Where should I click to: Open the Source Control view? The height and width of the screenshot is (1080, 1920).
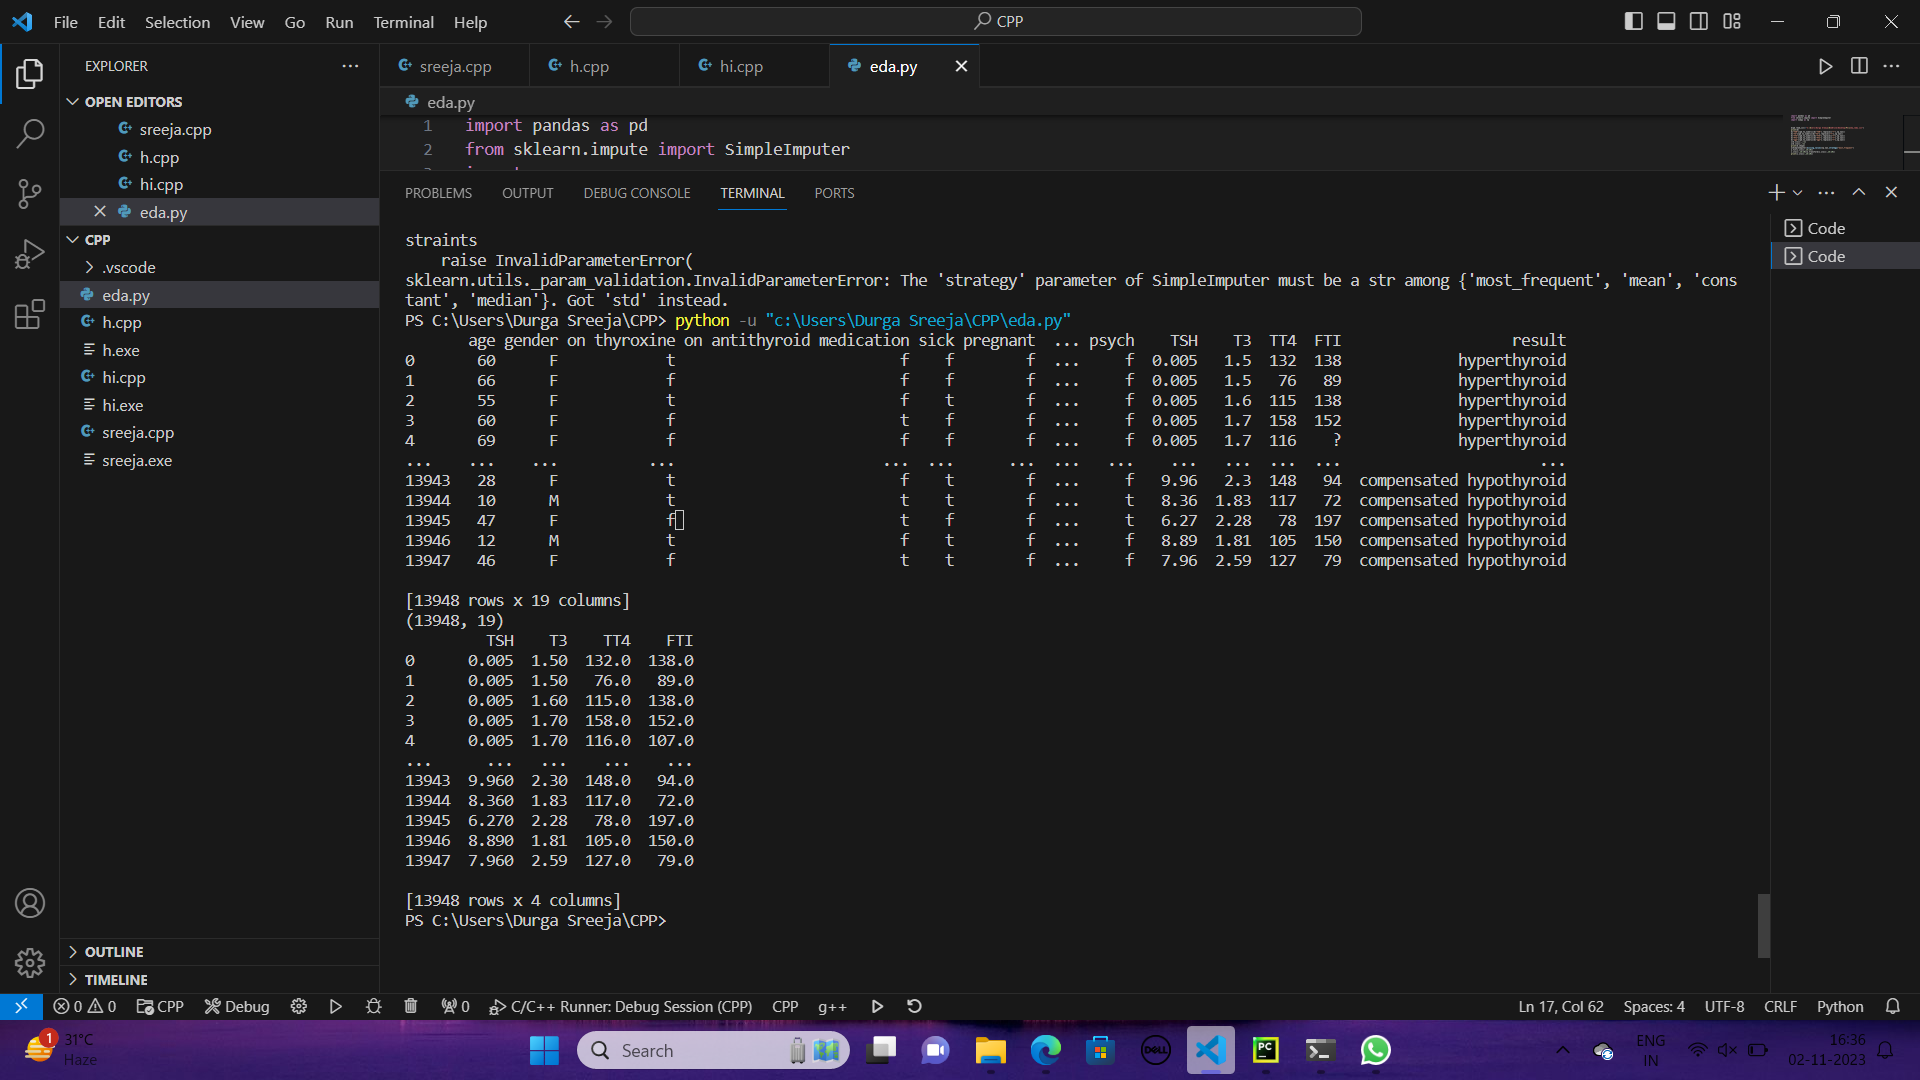[30, 193]
